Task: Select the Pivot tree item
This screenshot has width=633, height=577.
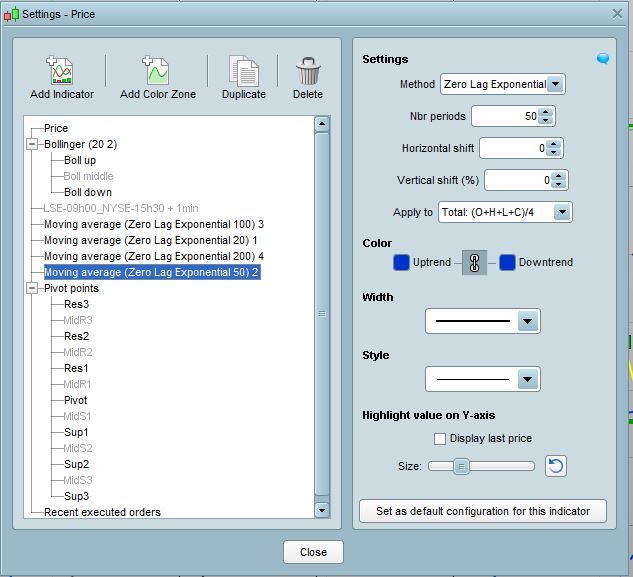Action: coord(75,401)
